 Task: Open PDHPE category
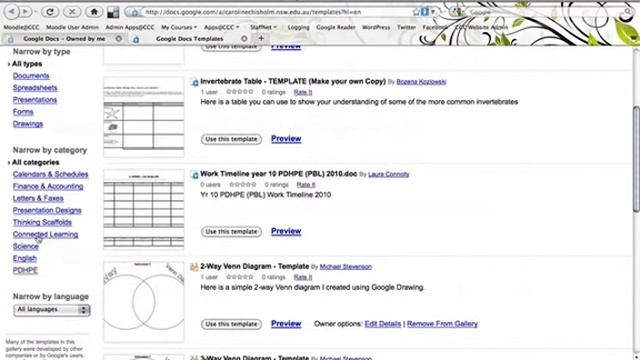tap(25, 270)
